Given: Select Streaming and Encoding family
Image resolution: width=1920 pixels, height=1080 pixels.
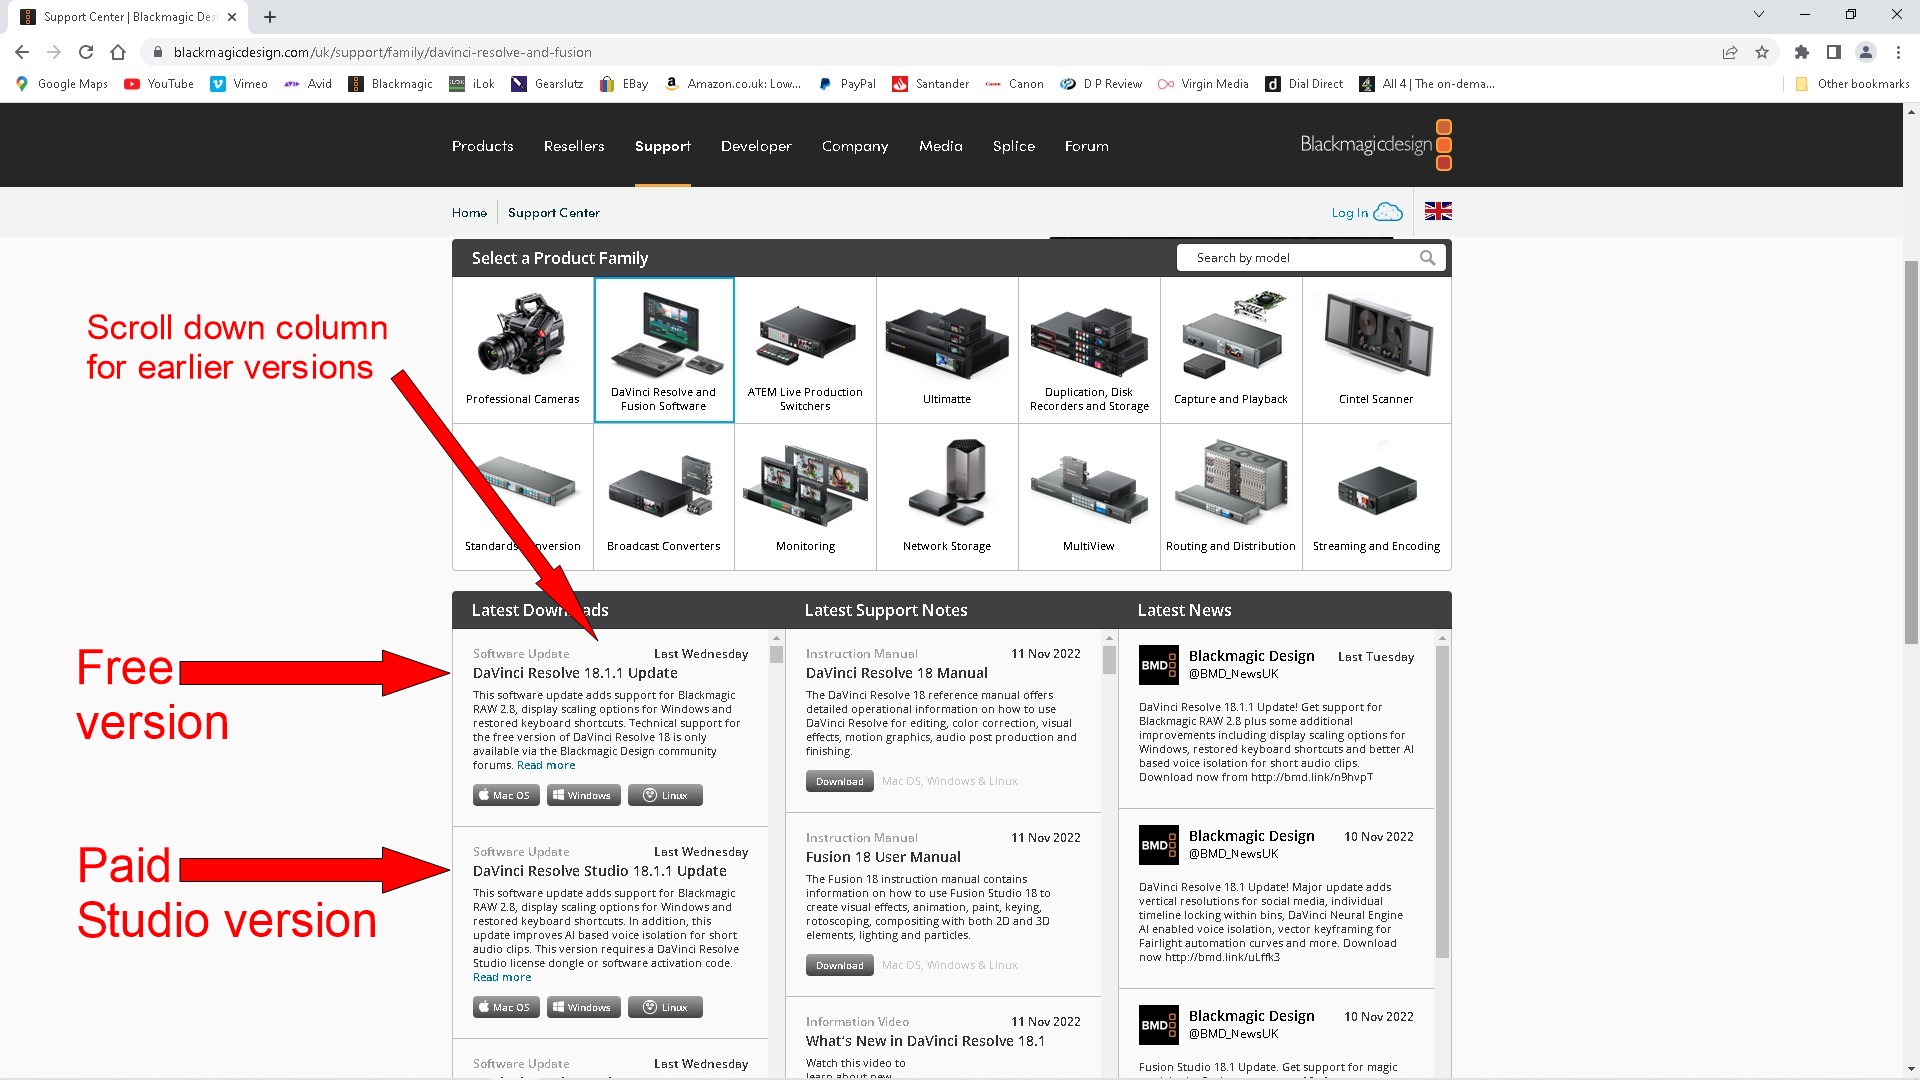Looking at the screenshot, I should point(1376,497).
